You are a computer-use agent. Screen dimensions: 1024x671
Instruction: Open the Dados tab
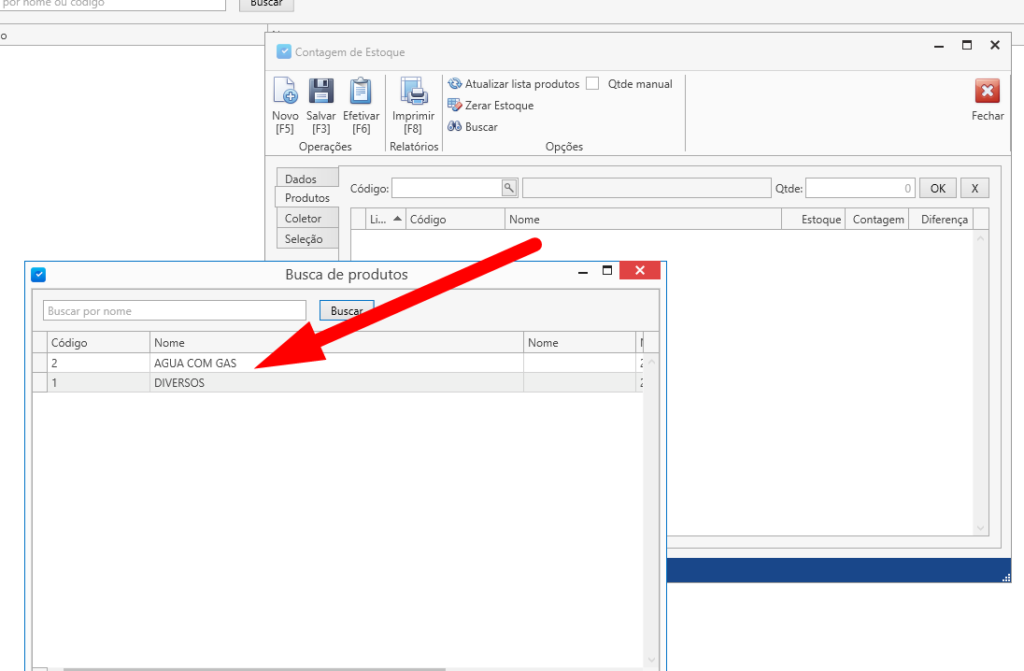point(301,179)
